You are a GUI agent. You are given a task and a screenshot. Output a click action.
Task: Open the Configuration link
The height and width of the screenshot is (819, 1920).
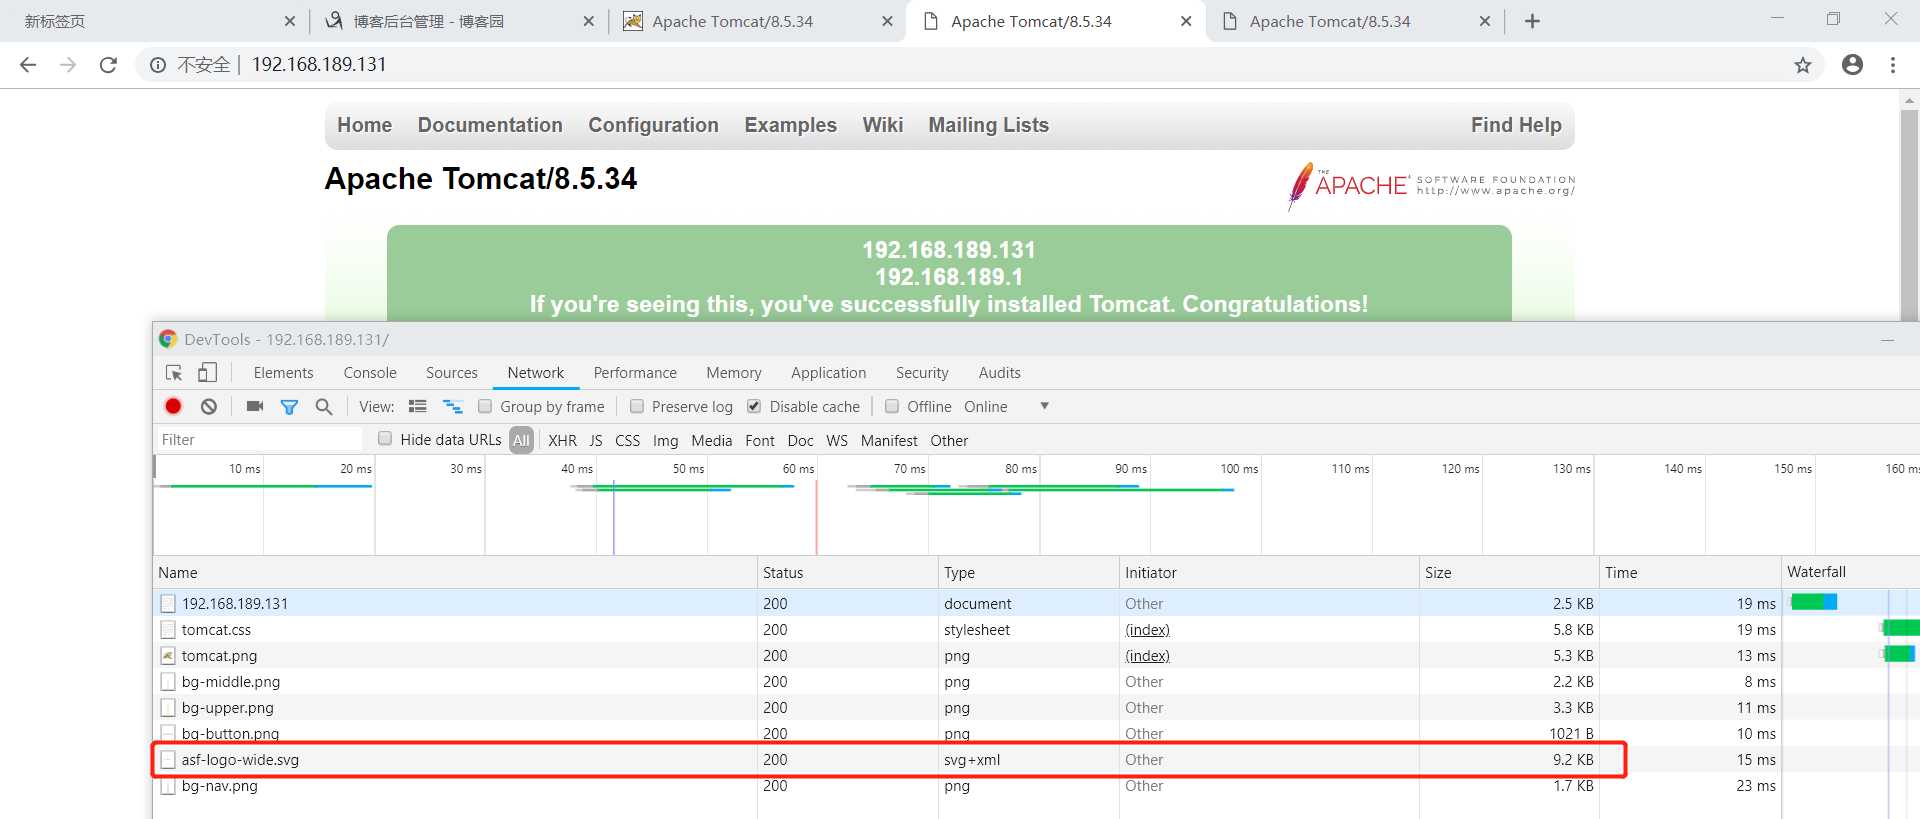(x=653, y=125)
